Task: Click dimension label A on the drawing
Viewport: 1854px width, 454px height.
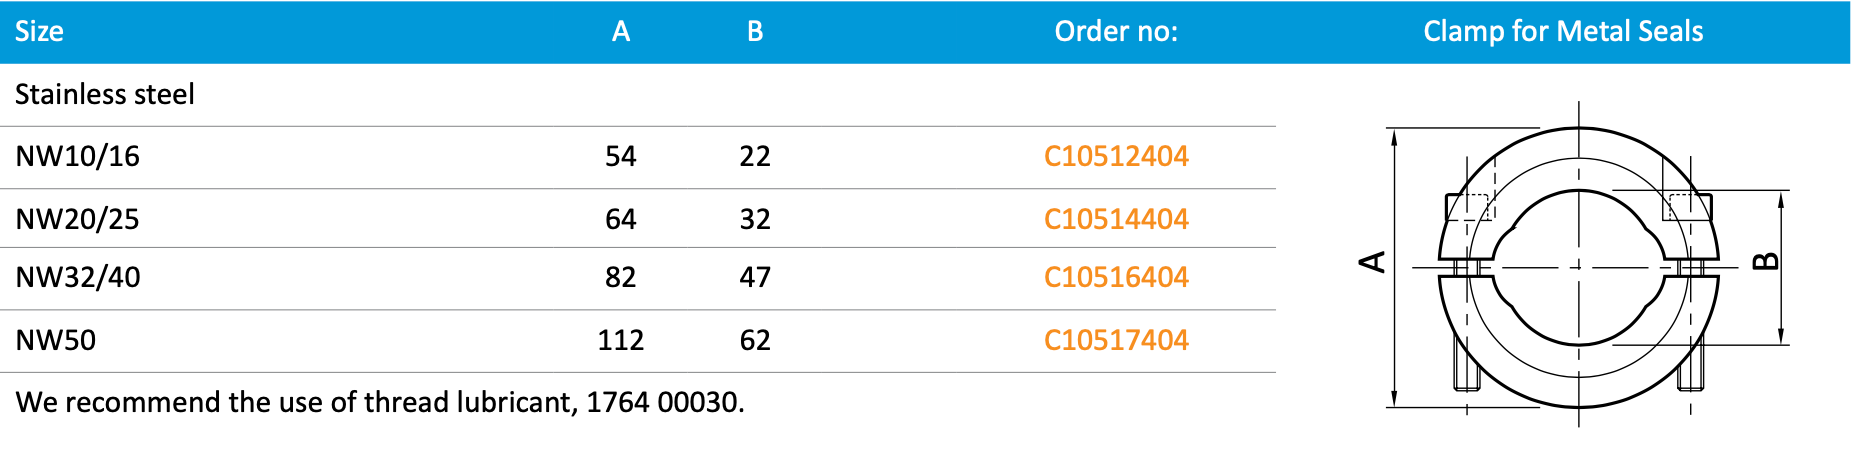Action: click(1373, 262)
